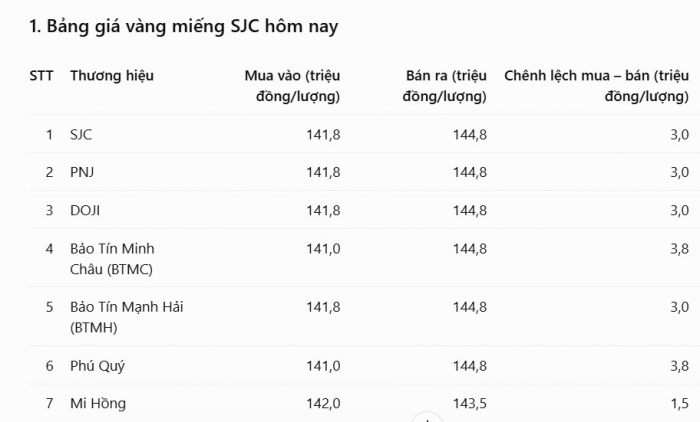Click the partially visible circular button at bottom
Image resolution: width=700 pixels, height=422 pixels.
pos(427,418)
